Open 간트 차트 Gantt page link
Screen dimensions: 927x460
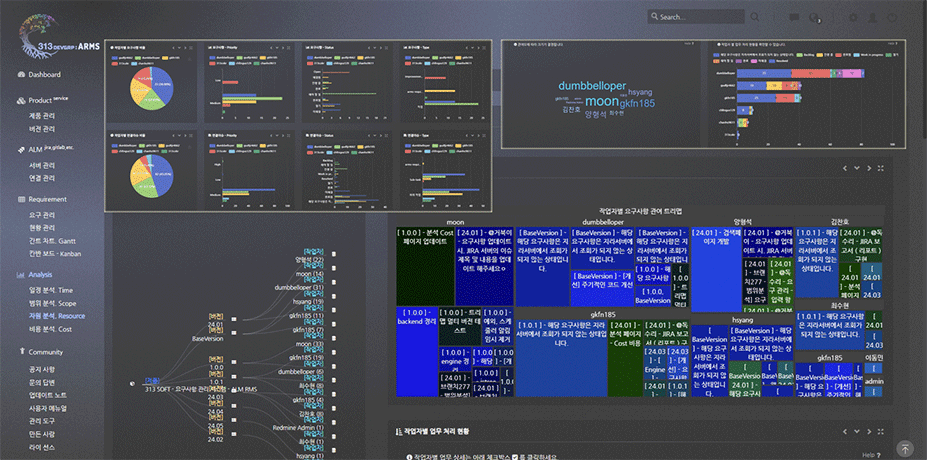pos(54,241)
